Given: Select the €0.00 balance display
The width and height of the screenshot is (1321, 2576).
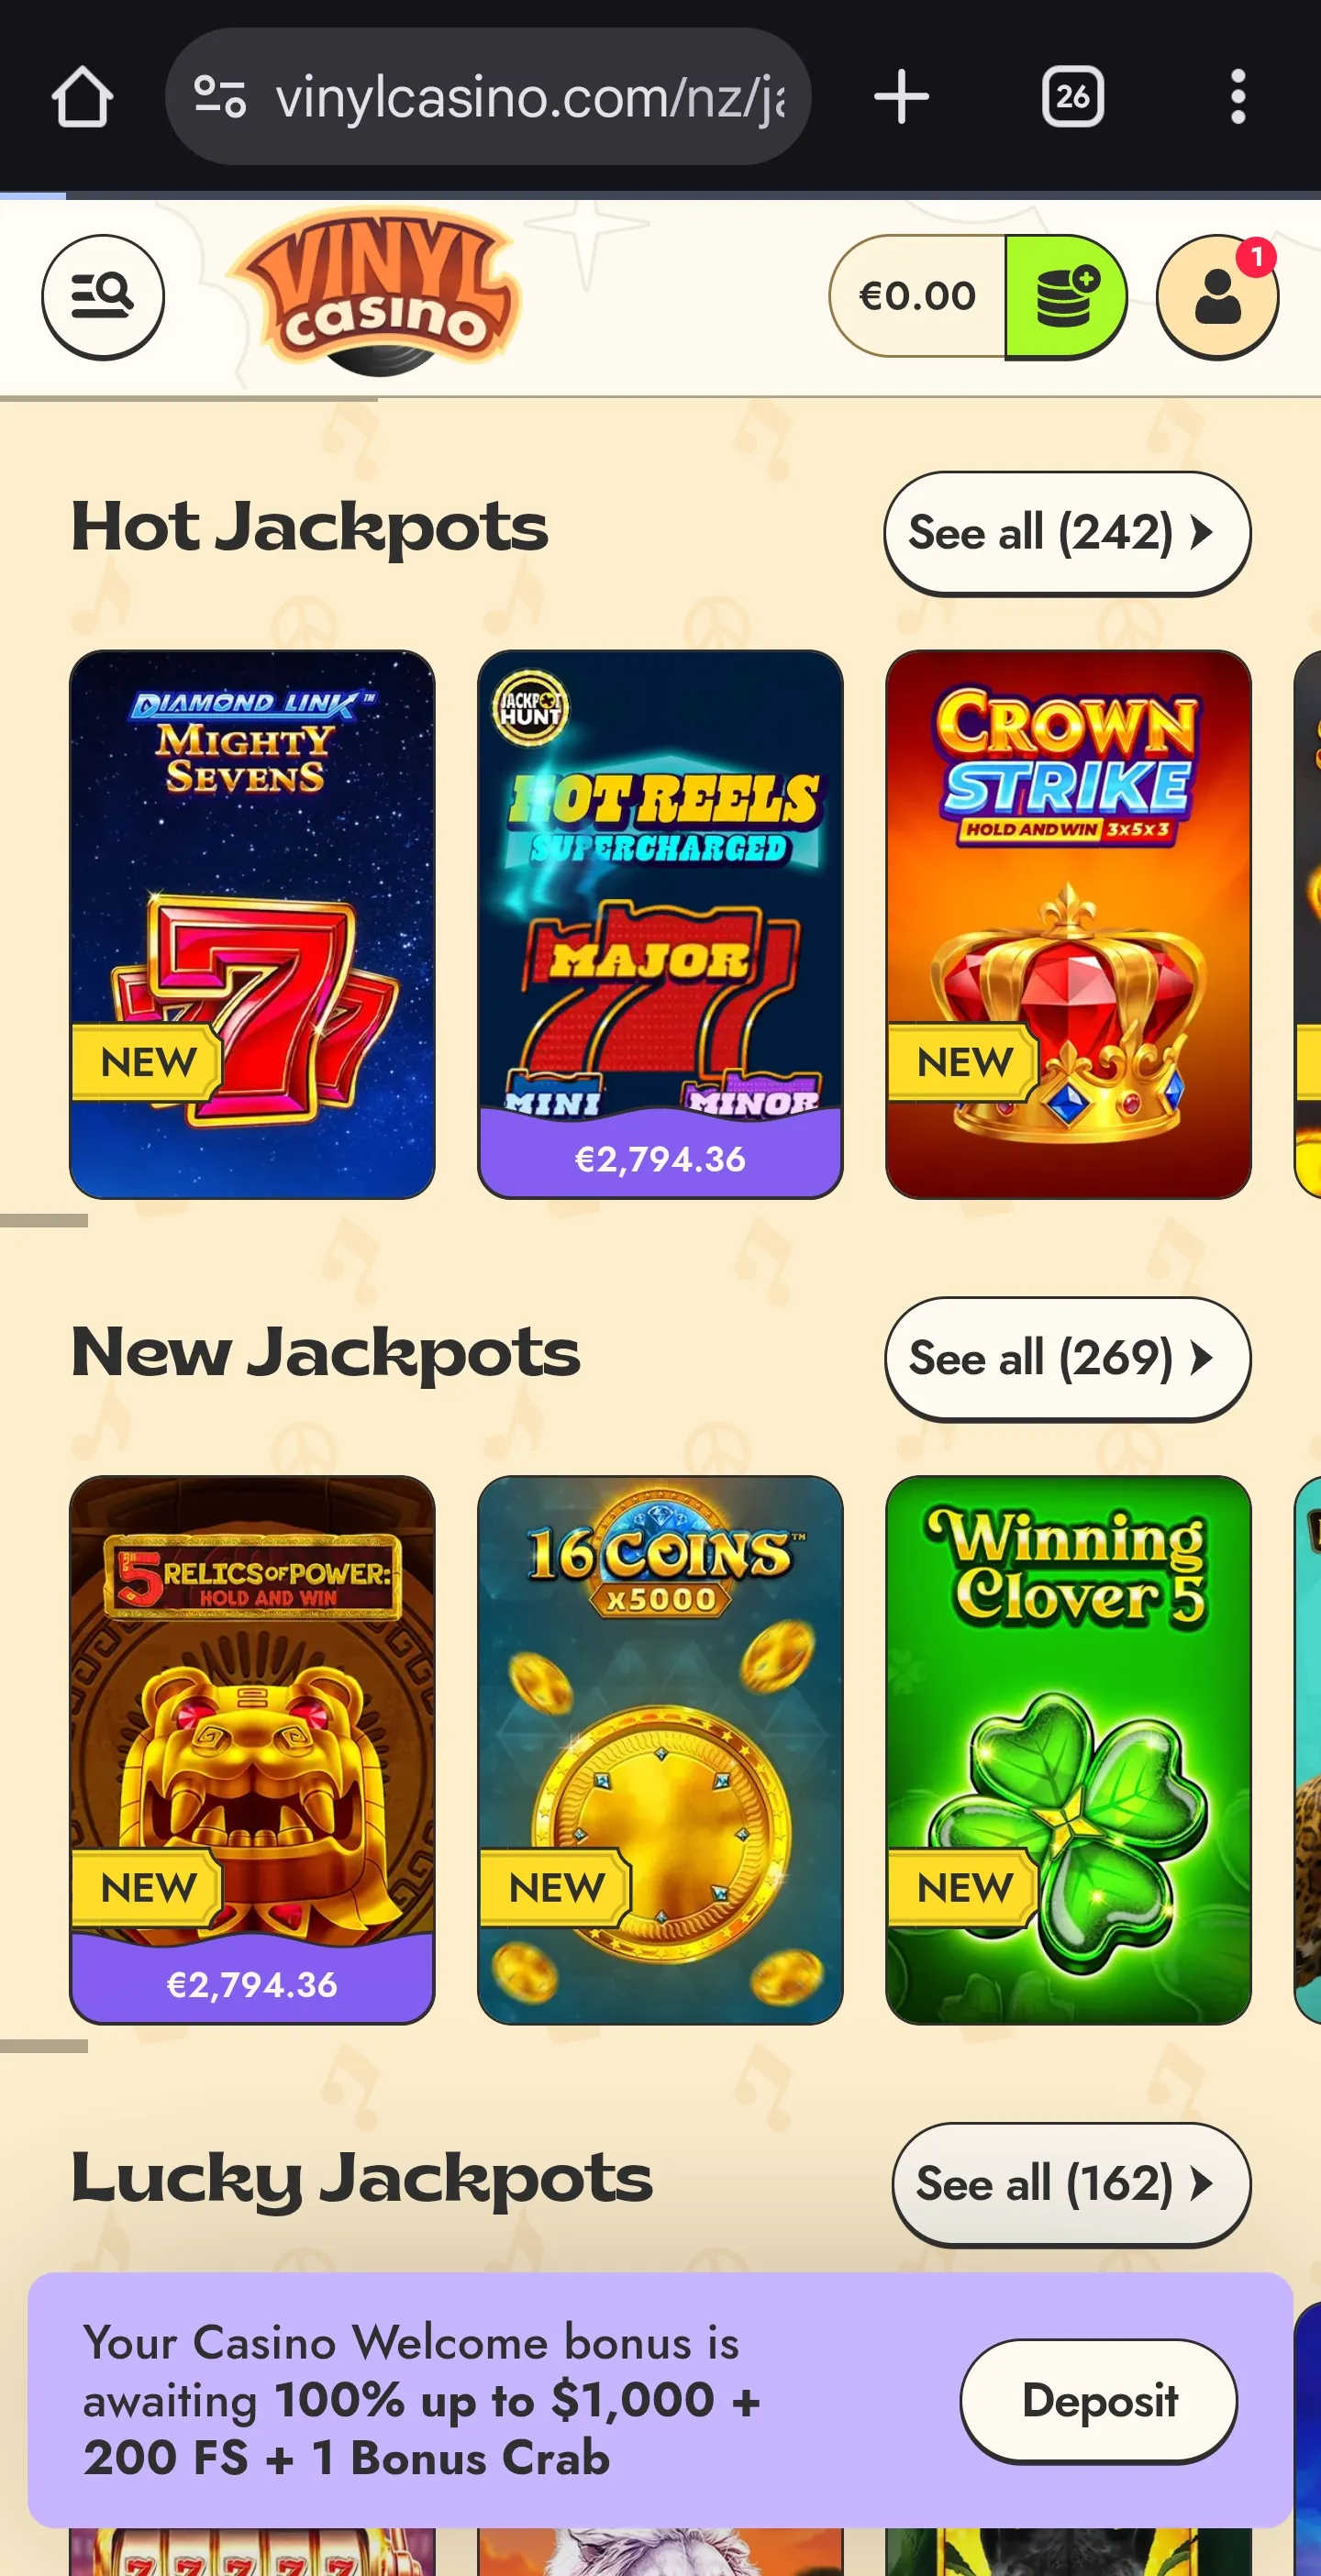Looking at the screenshot, I should (x=917, y=296).
